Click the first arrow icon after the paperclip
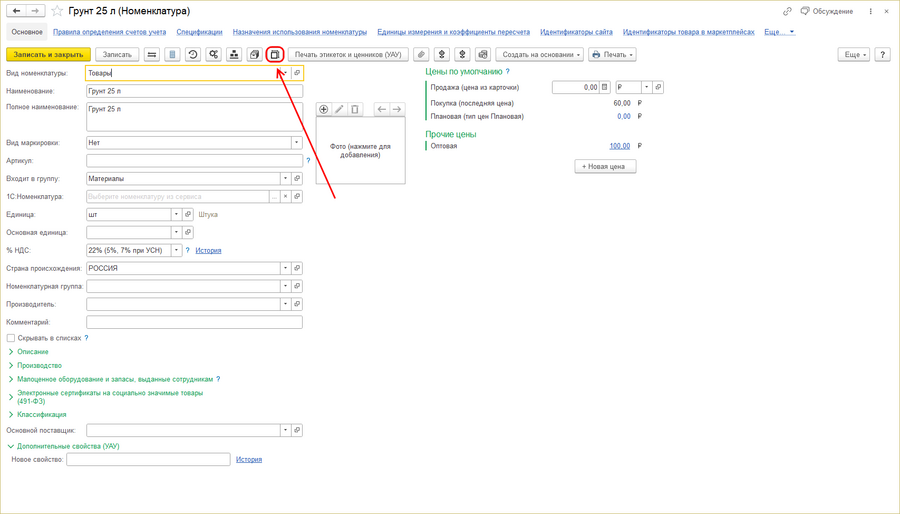 point(442,54)
